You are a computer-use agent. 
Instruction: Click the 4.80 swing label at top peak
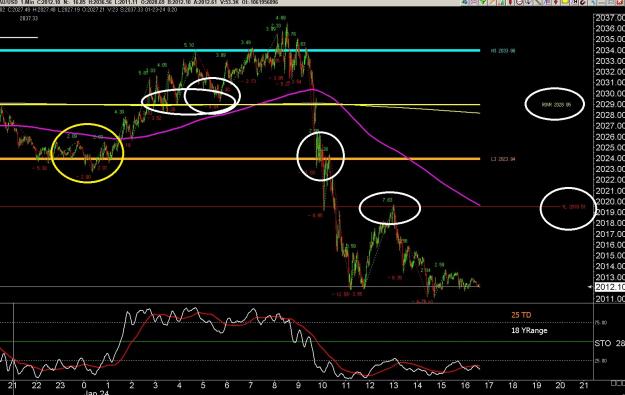281,18
